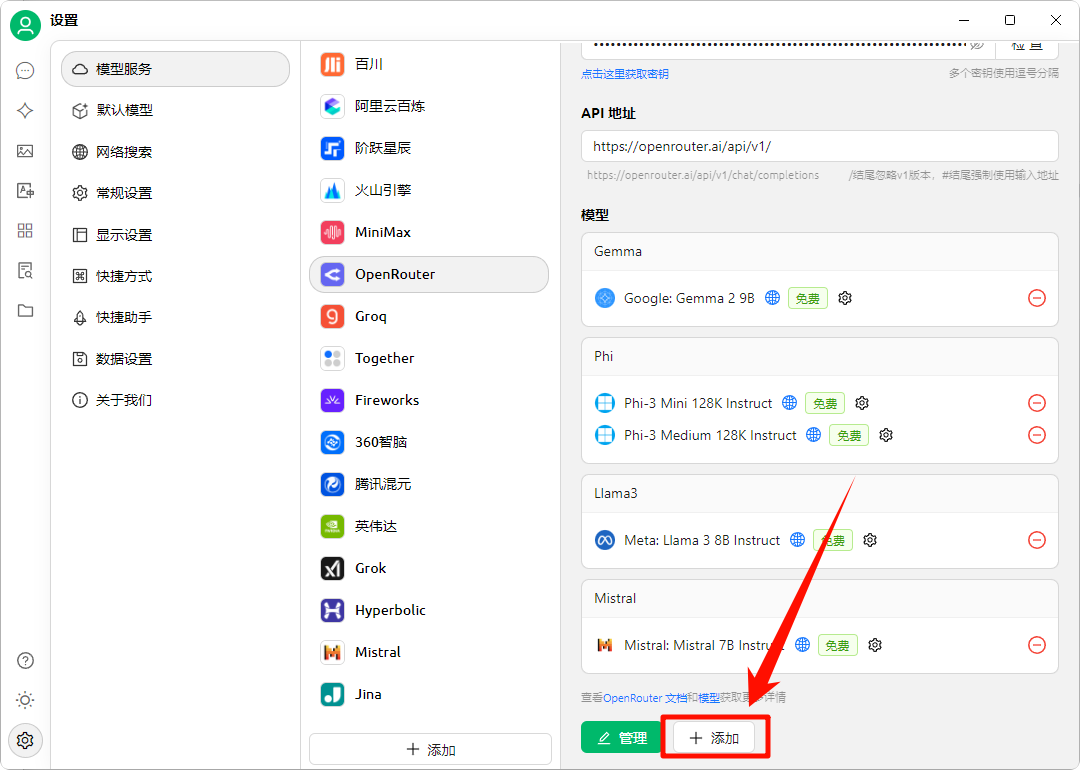Select the Grok provider

[429, 568]
